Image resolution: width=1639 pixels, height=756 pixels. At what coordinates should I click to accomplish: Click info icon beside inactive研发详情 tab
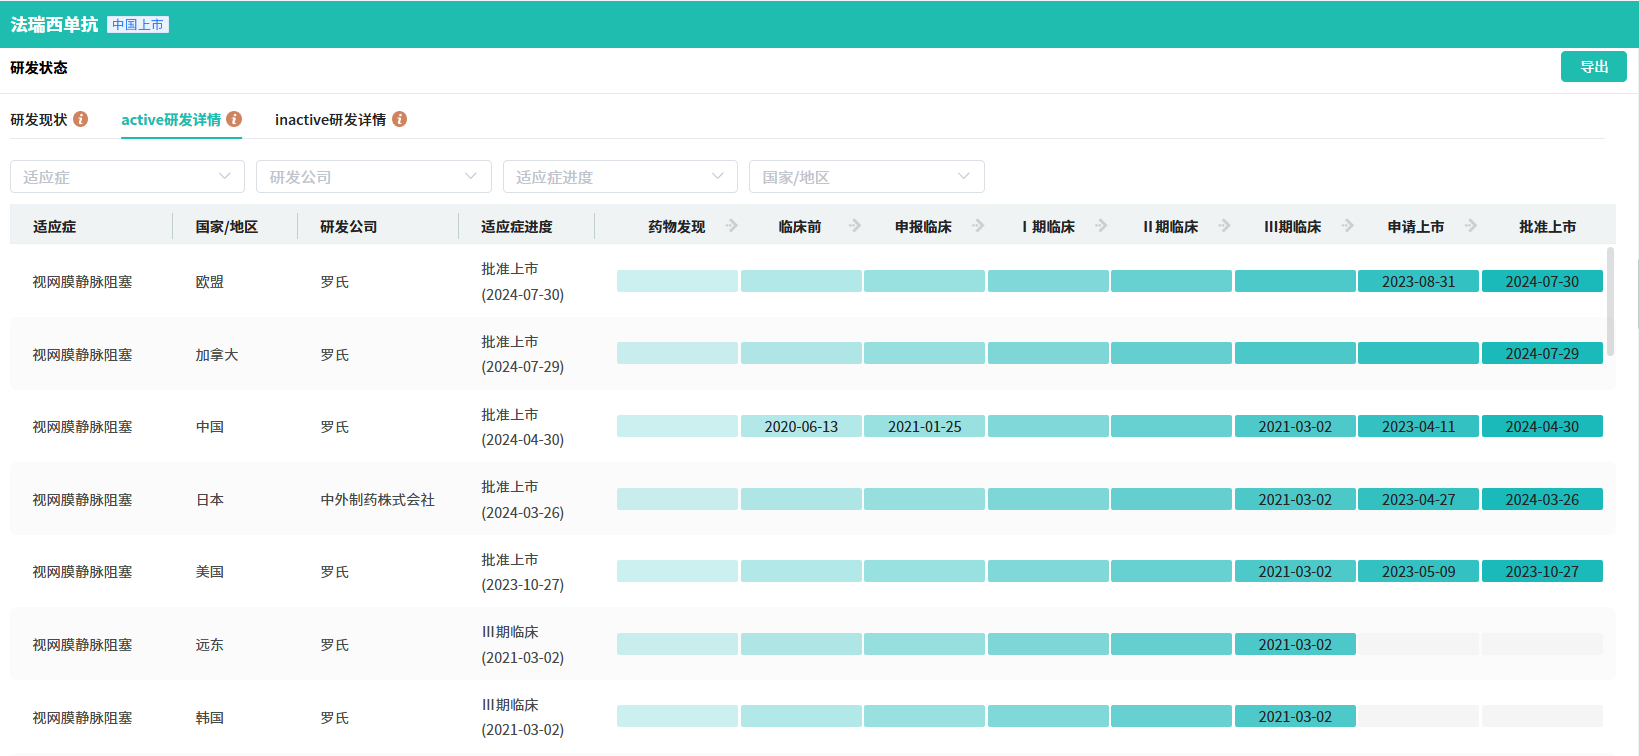pos(399,119)
